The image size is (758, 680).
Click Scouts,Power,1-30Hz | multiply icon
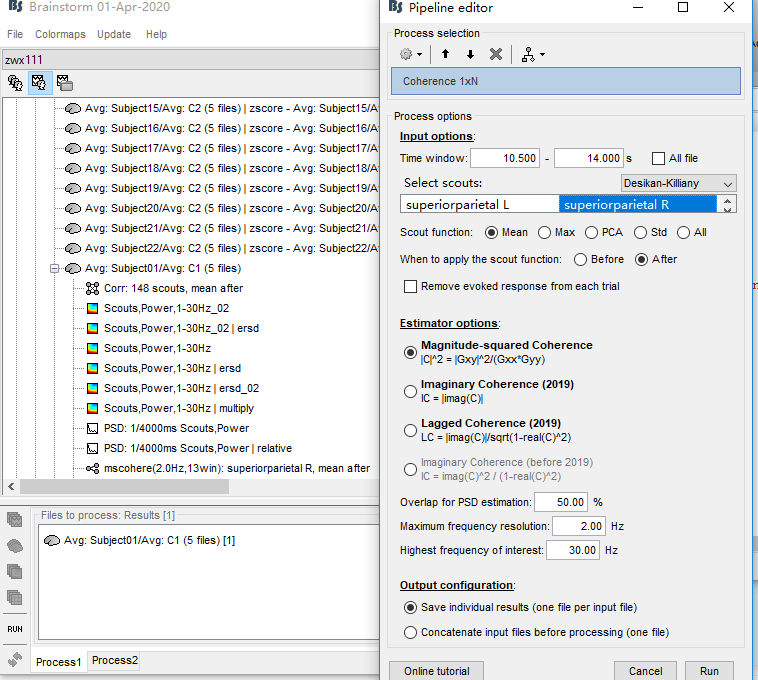(x=92, y=408)
